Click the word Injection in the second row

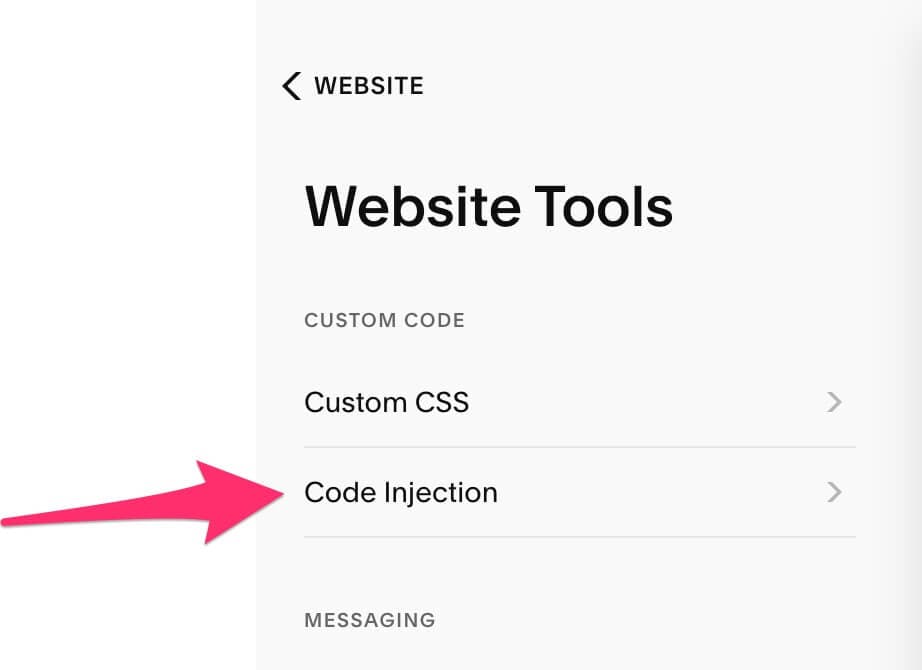[x=440, y=492]
